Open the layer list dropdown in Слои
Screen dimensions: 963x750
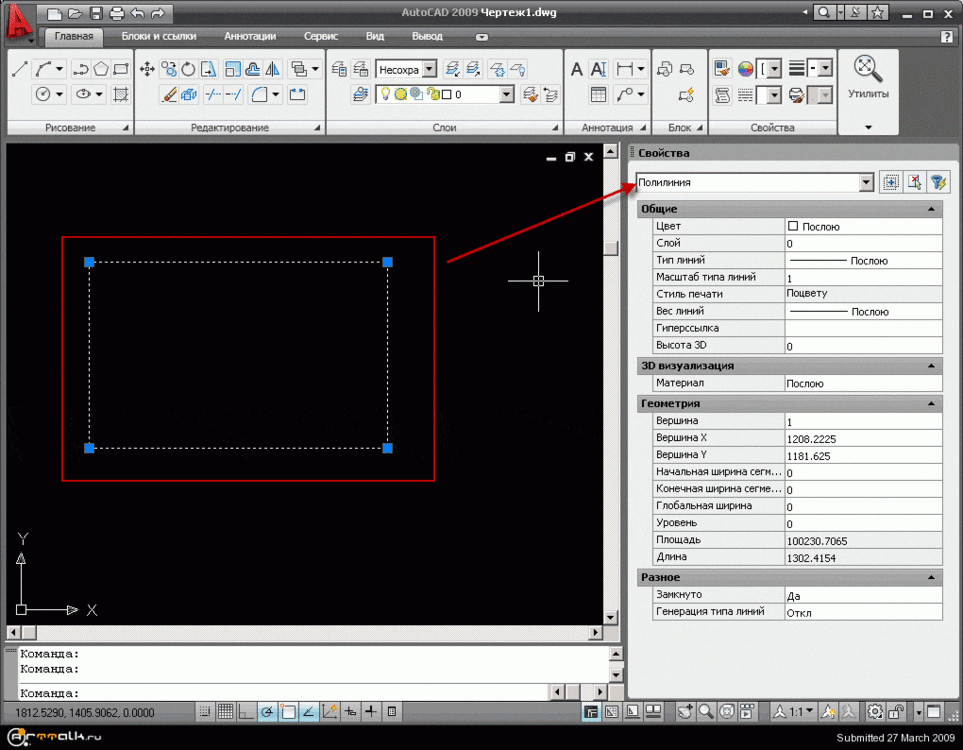(x=506, y=95)
